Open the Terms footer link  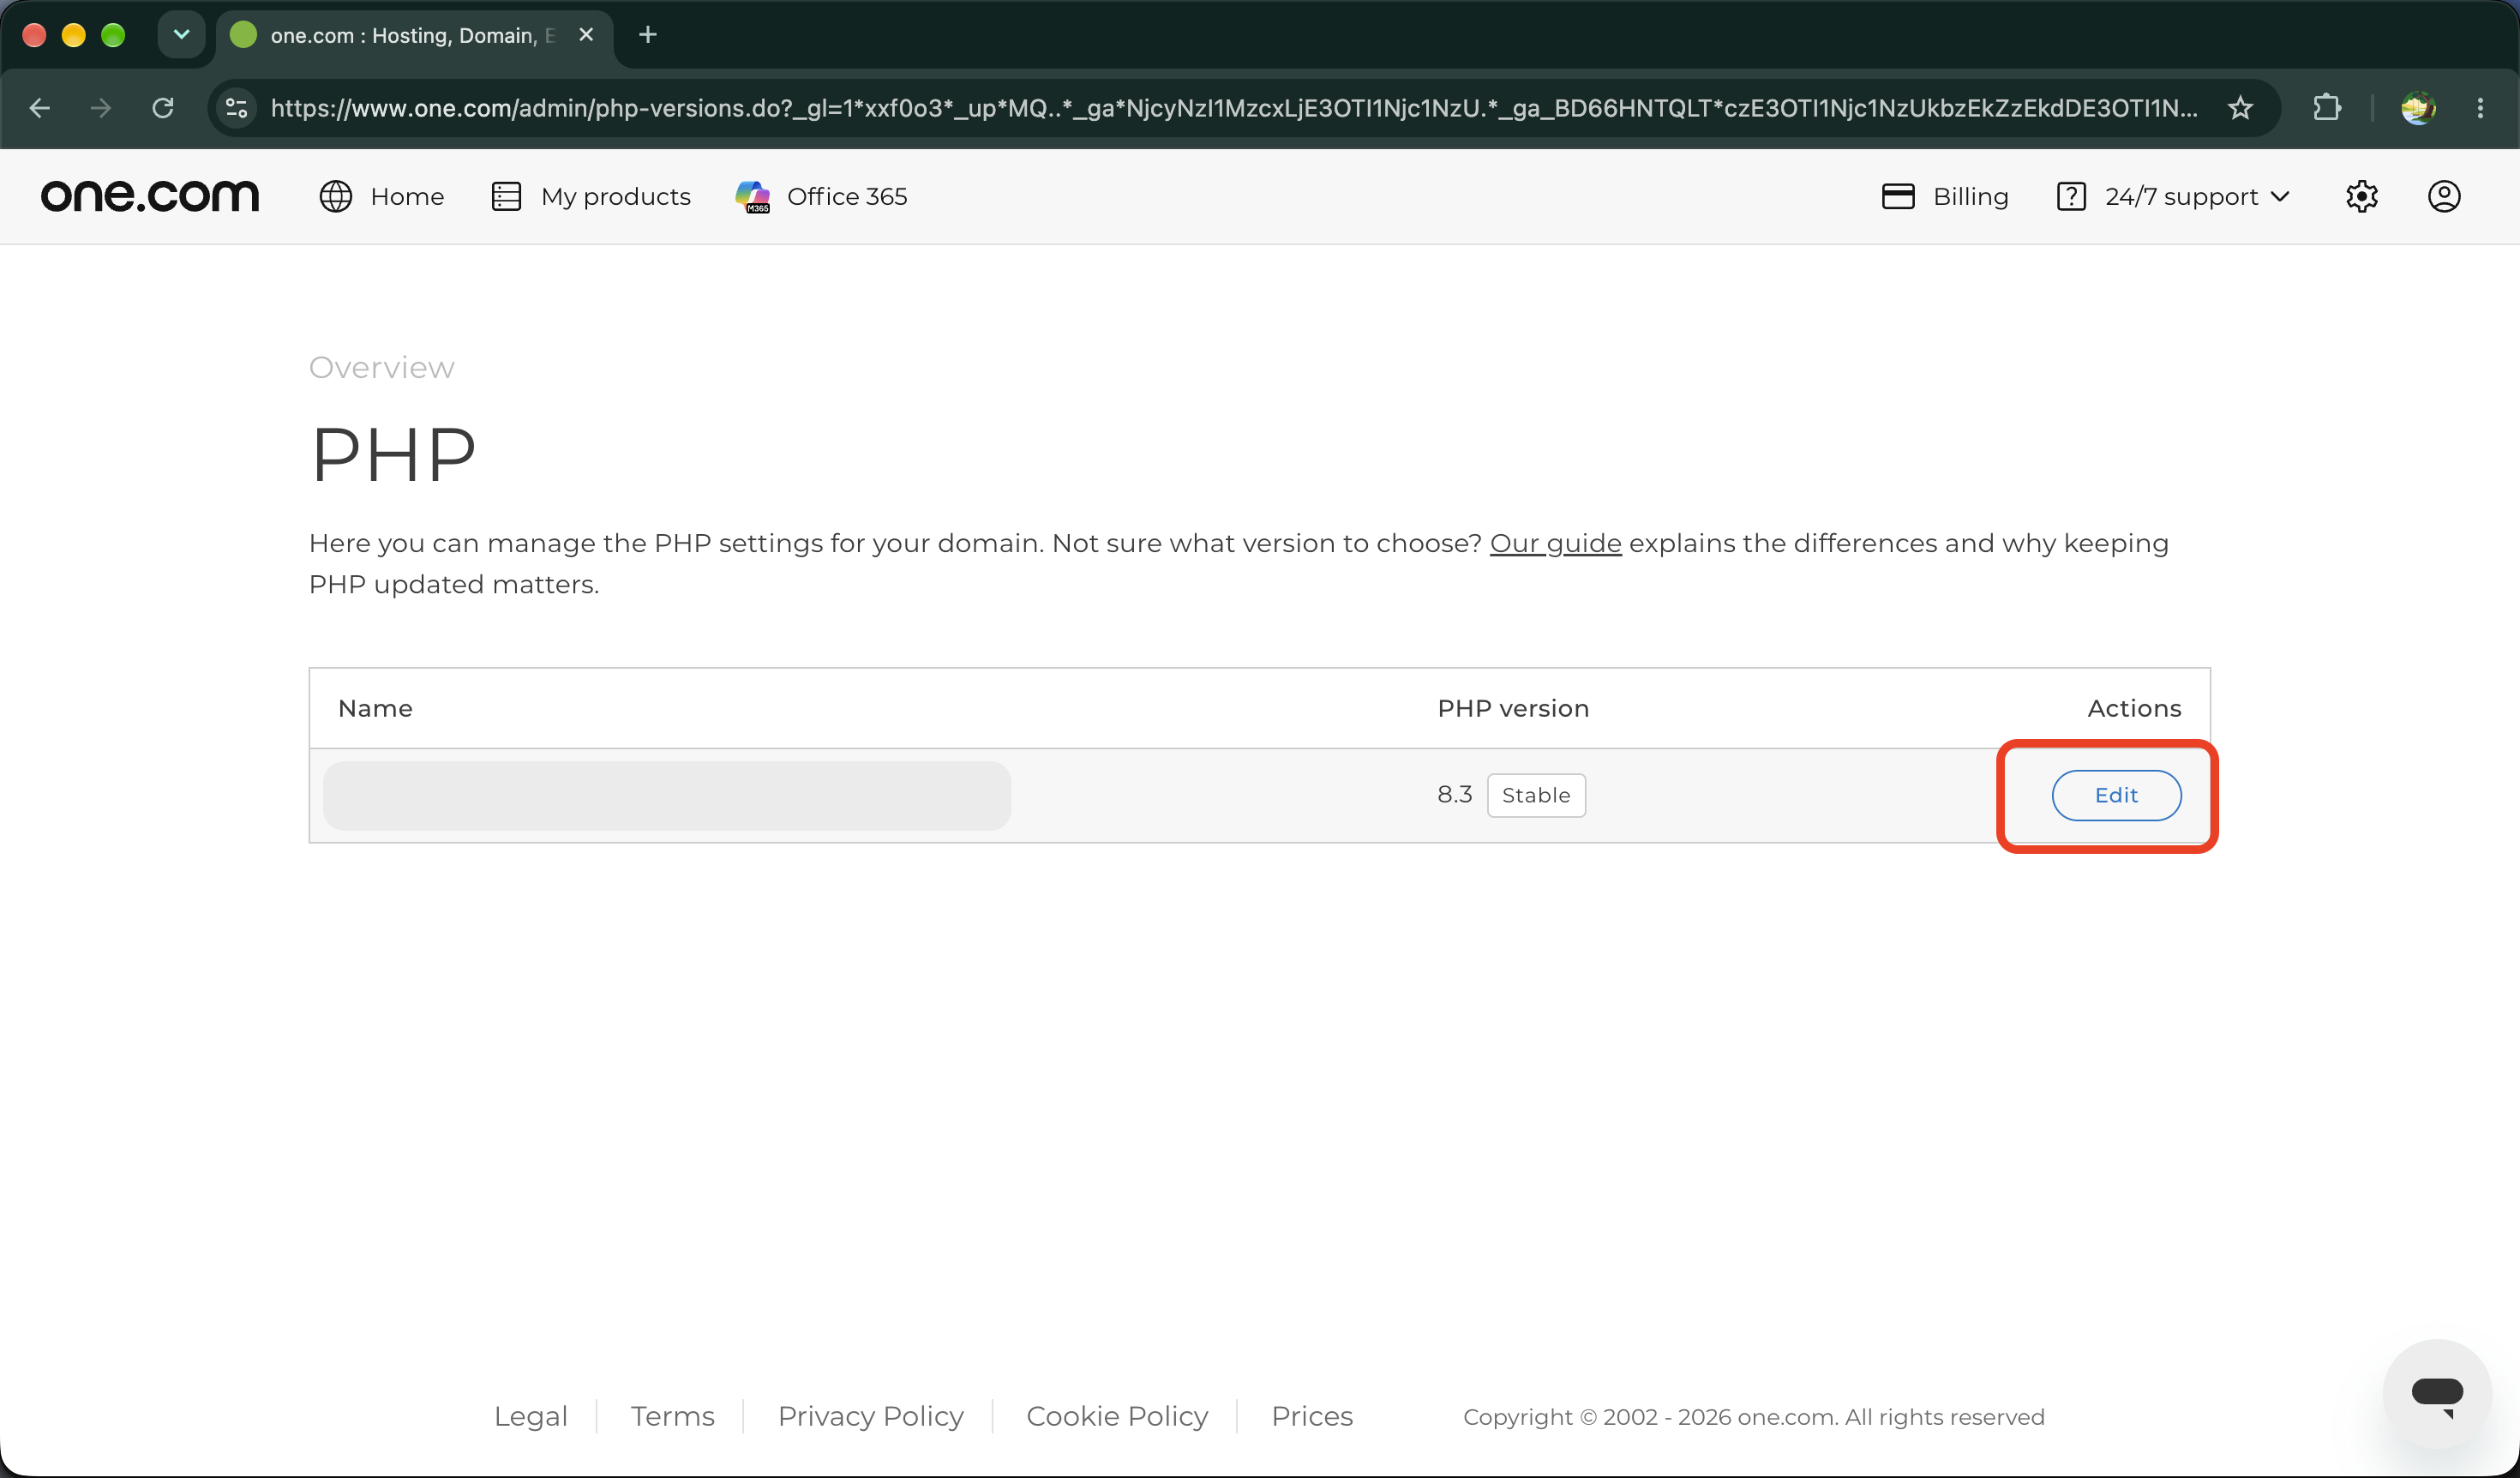[x=673, y=1416]
